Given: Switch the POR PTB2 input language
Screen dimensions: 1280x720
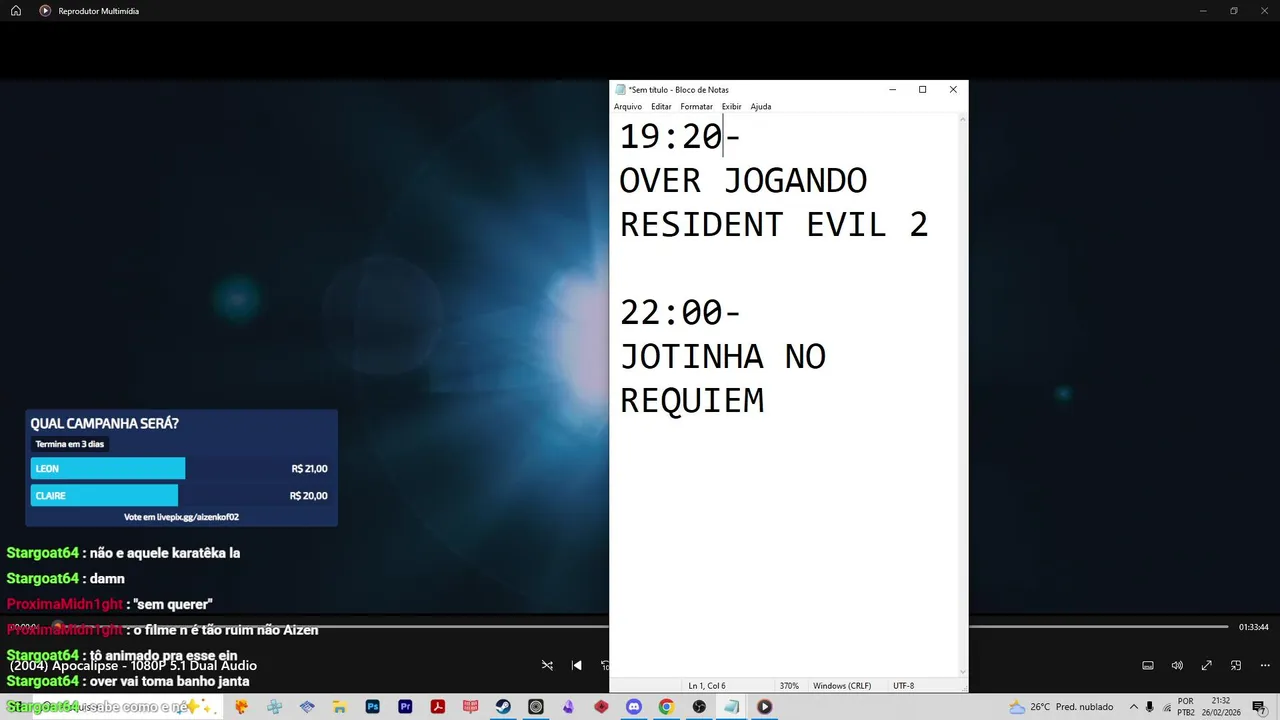Looking at the screenshot, I should tap(1186, 707).
